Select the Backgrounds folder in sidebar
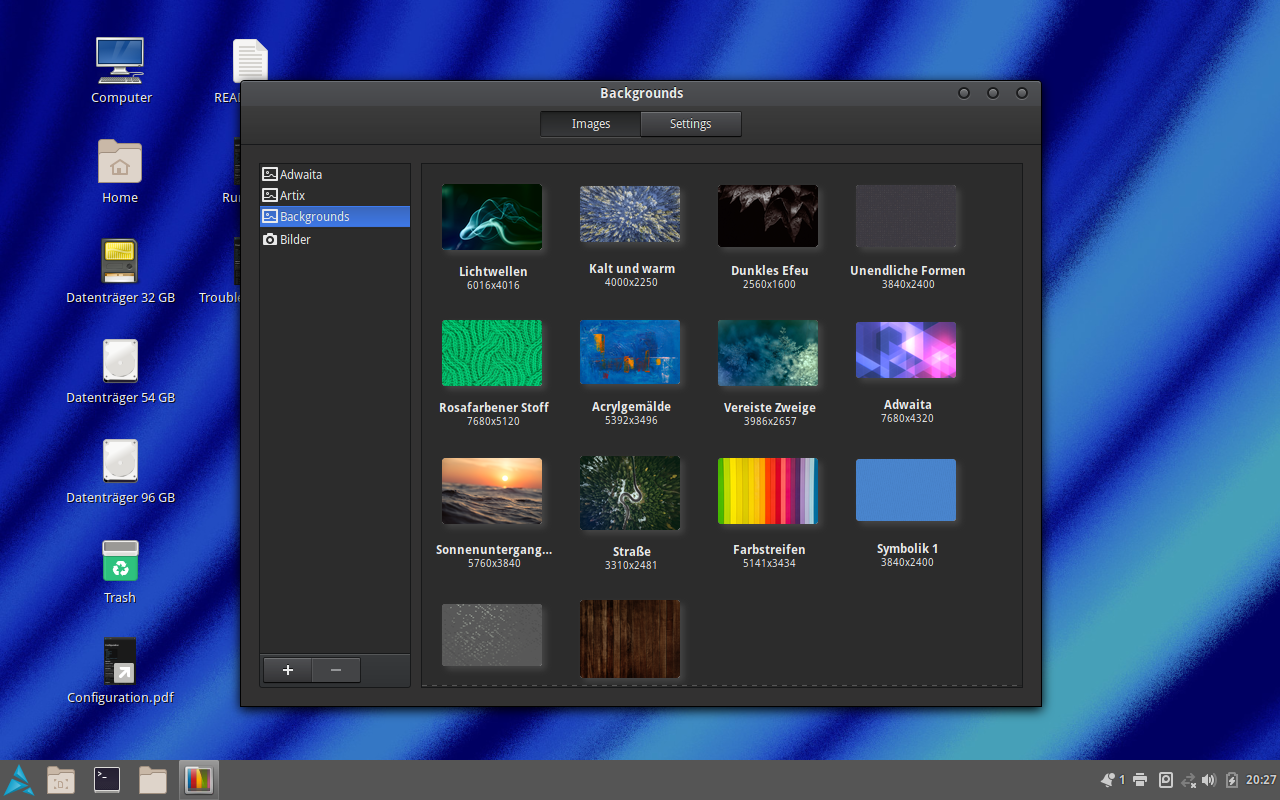The width and height of the screenshot is (1280, 800). [335, 216]
